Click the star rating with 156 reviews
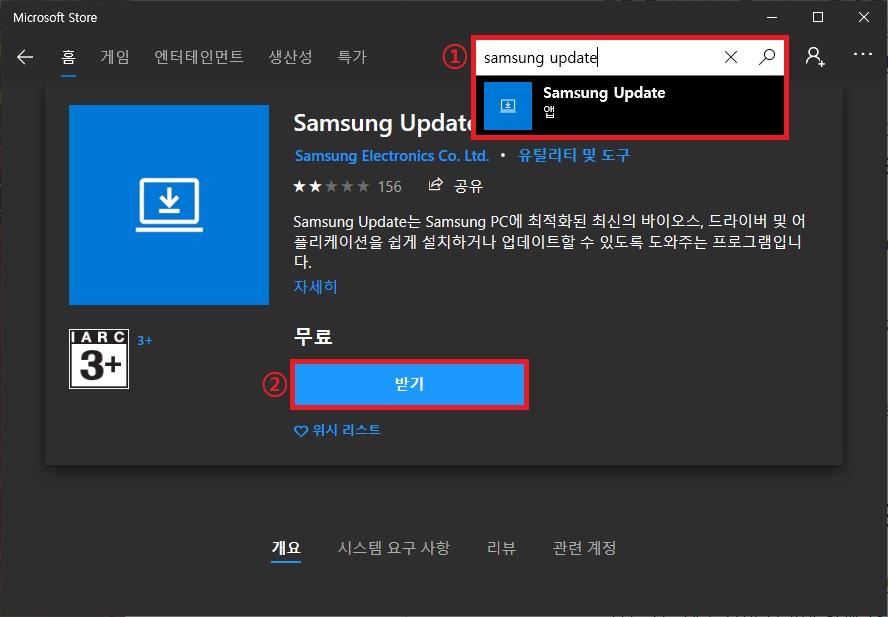This screenshot has height=617, width=888. [347, 186]
